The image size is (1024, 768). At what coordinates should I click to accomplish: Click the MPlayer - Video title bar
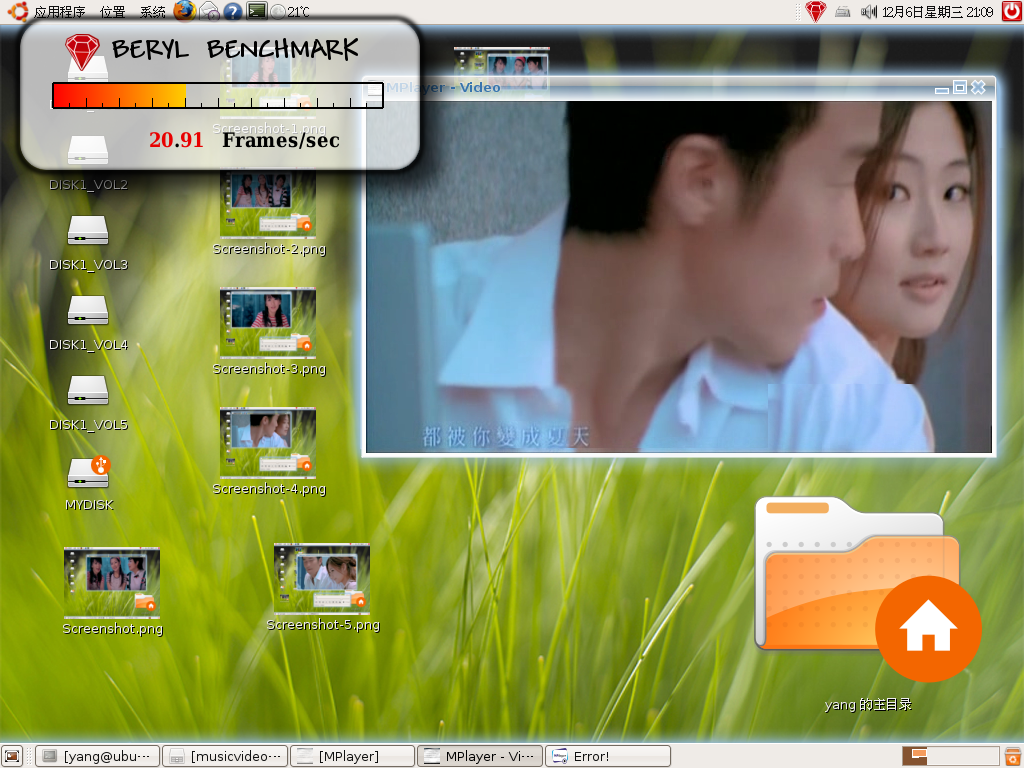click(679, 88)
